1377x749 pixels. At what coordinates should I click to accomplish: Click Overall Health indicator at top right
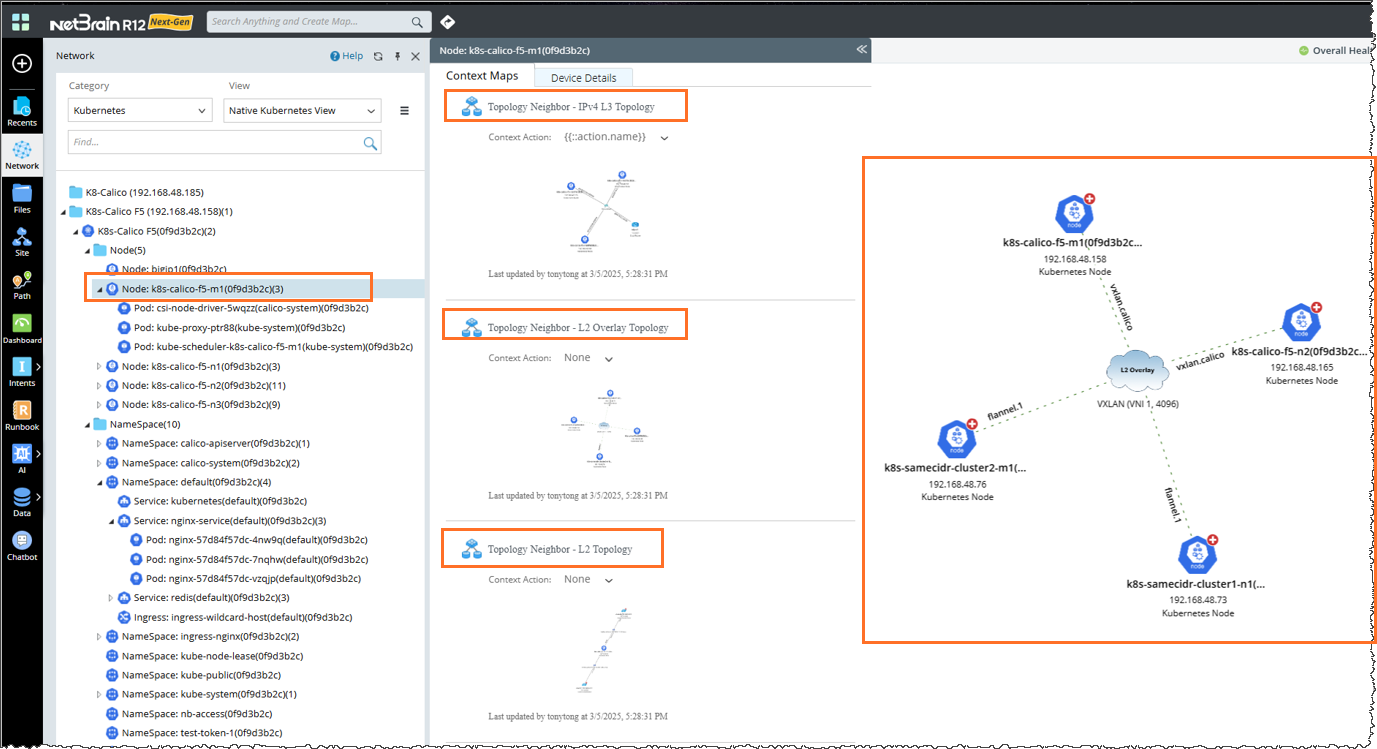pos(1336,51)
